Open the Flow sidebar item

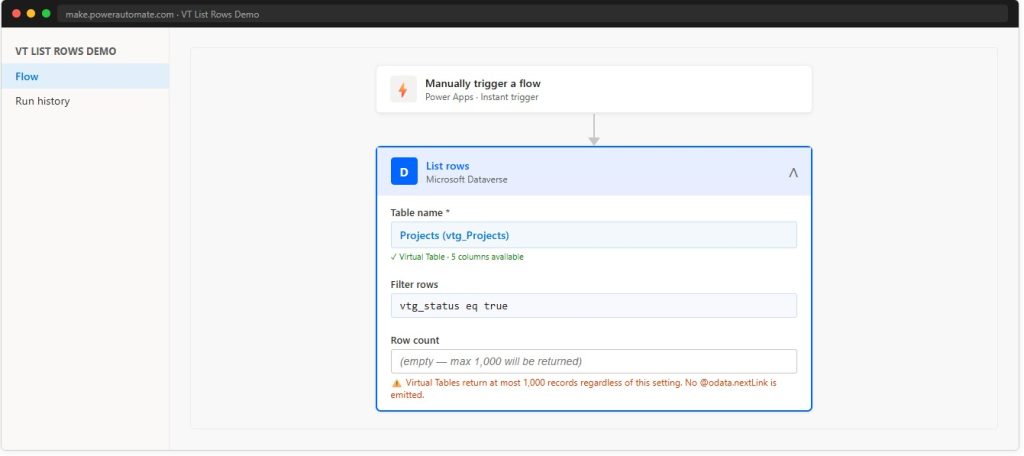click(x=85, y=76)
